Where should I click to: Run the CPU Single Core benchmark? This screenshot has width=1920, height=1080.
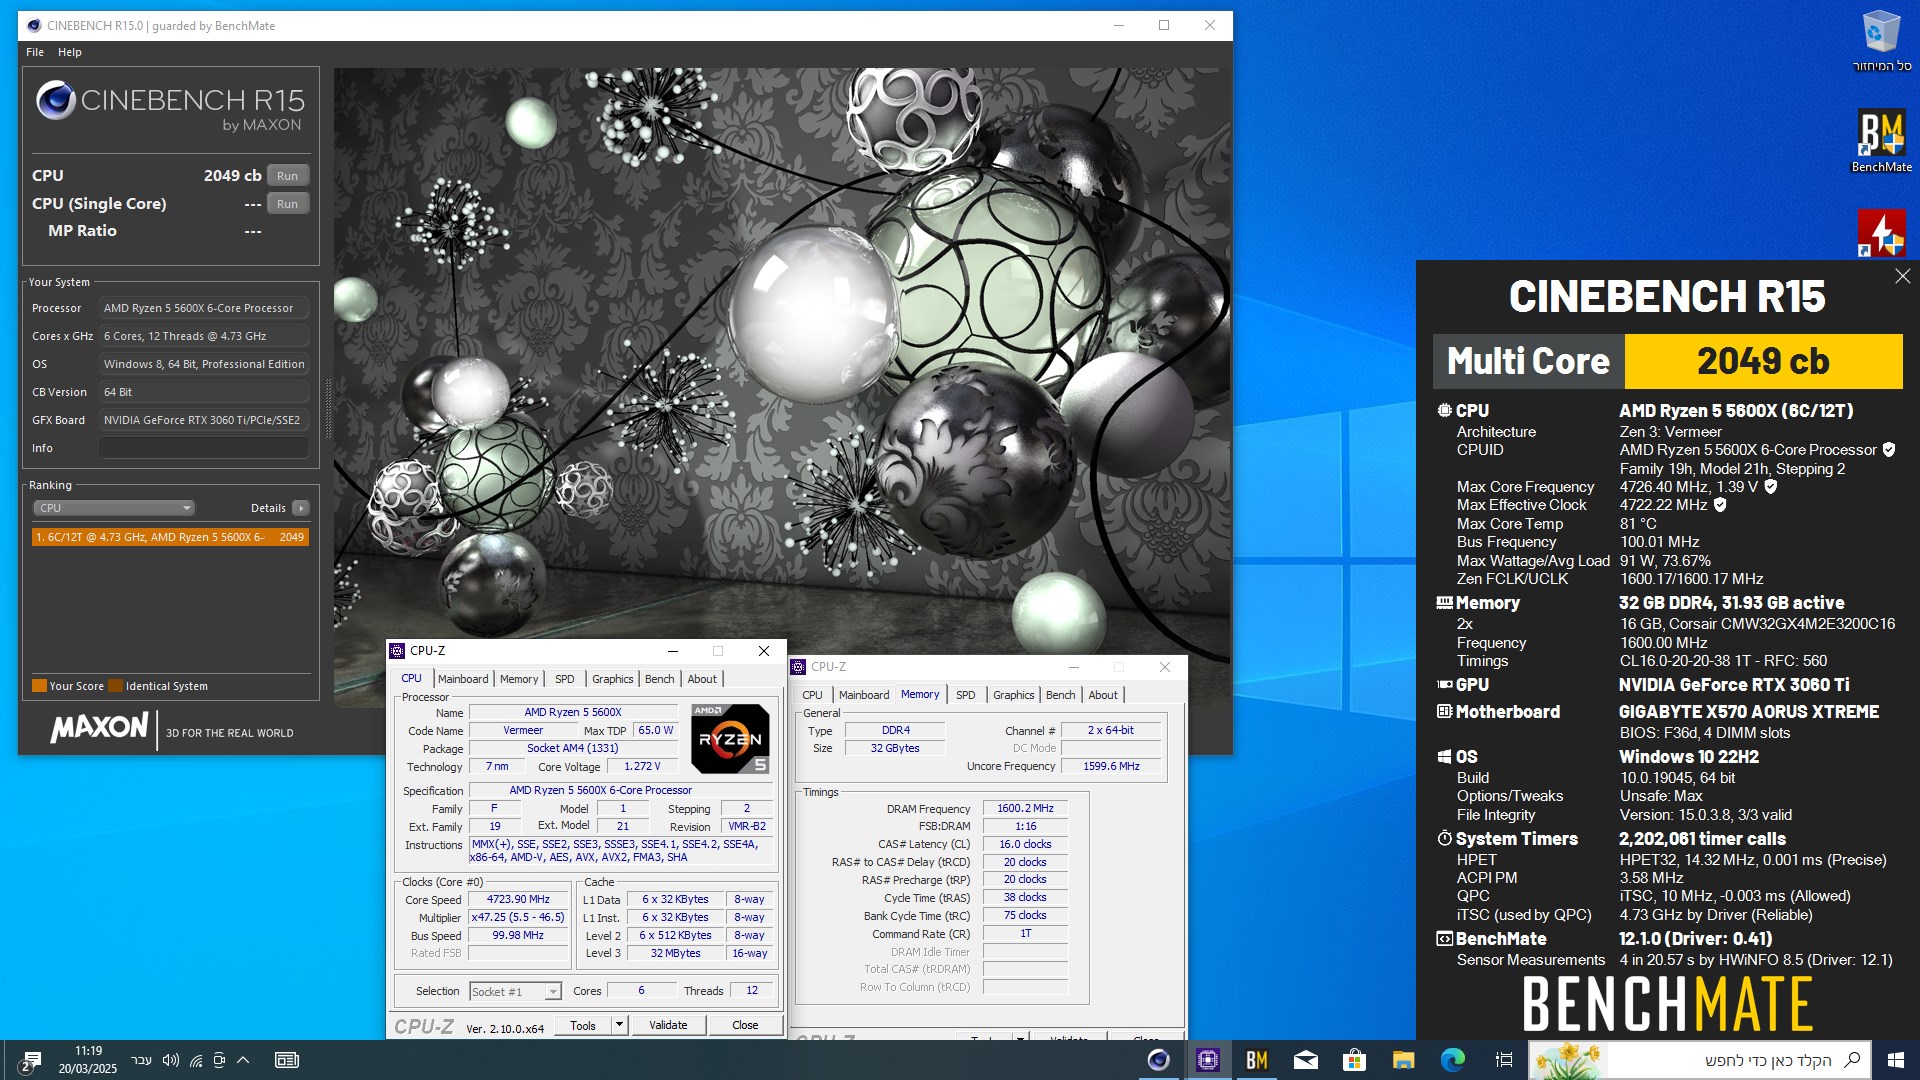click(287, 204)
